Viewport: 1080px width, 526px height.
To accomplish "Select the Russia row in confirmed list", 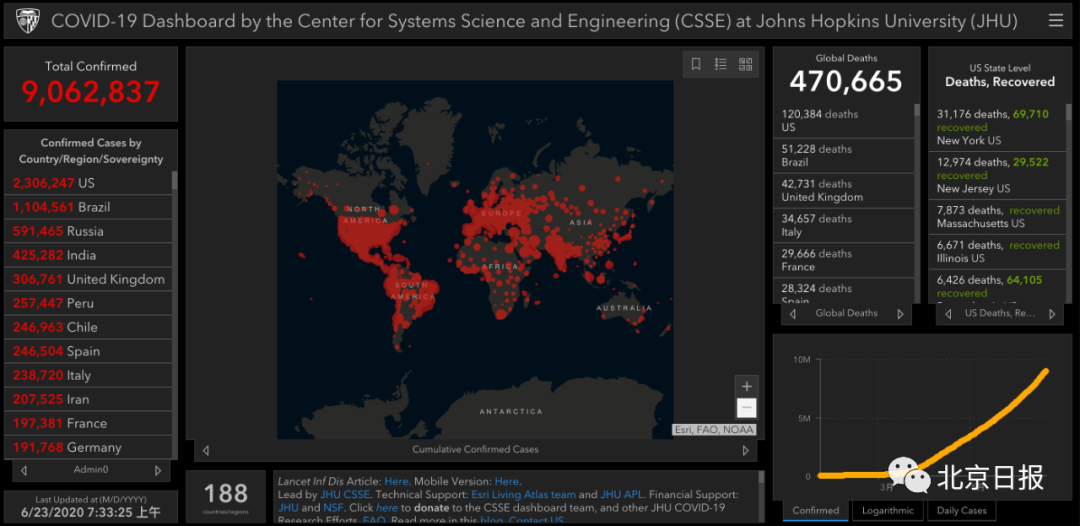I will (x=88, y=231).
